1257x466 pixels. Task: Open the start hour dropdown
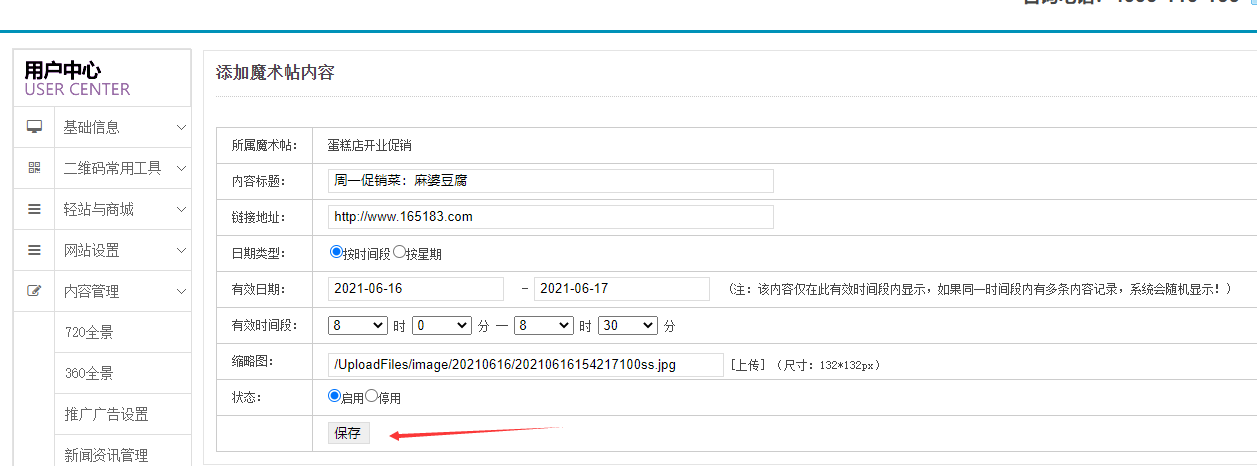pos(358,325)
